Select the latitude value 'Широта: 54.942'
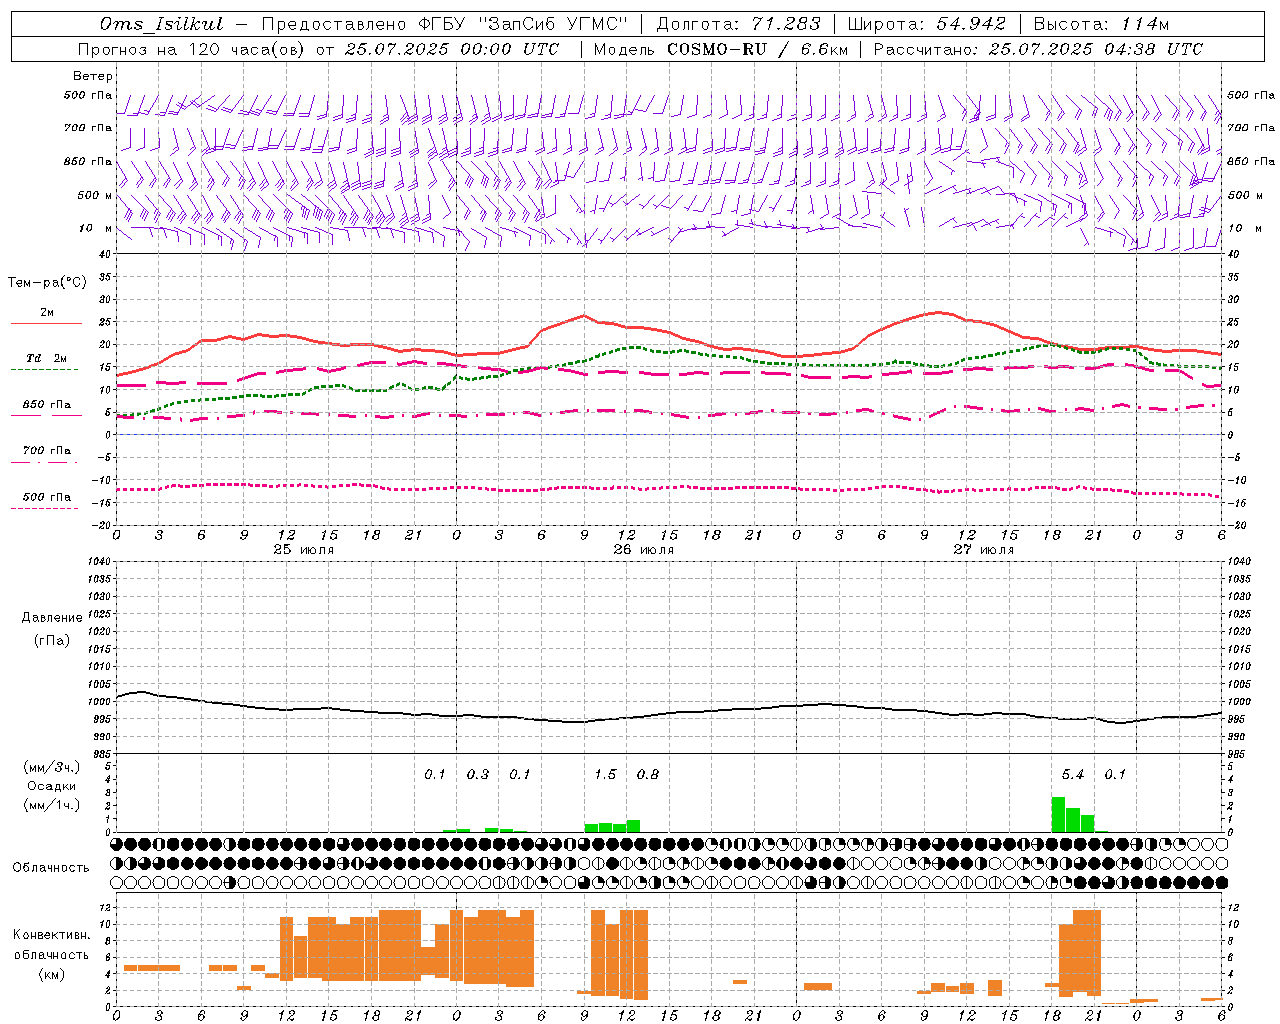Screen dimensions: 1280x1024 tap(927, 24)
